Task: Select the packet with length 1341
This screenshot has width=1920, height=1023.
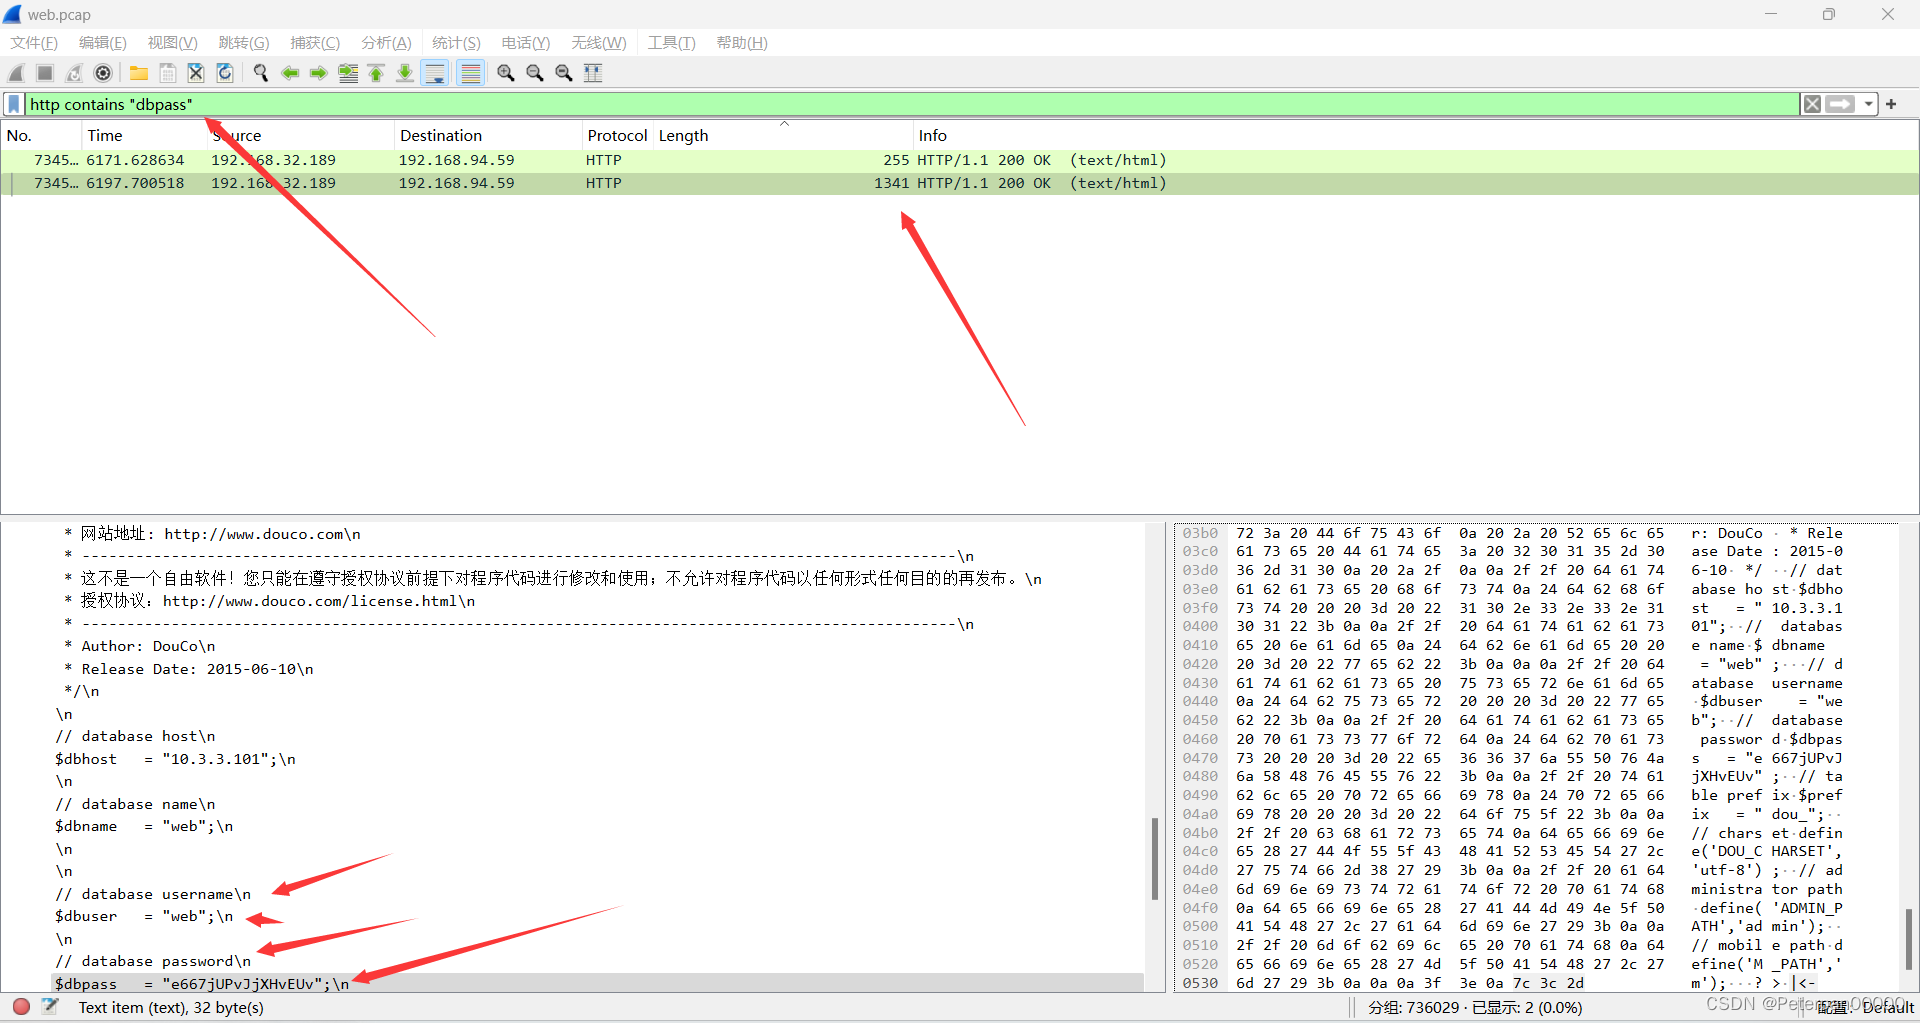Action: 960,183
